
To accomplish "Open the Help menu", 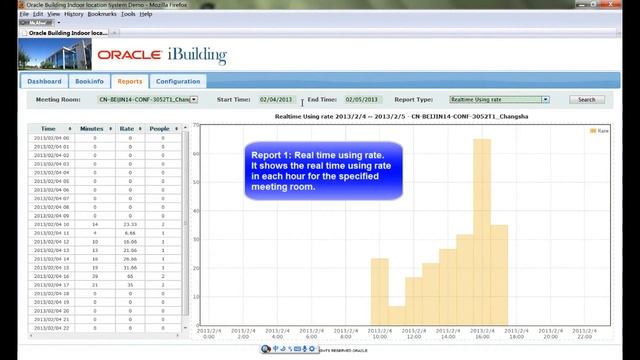I will click(146, 14).
